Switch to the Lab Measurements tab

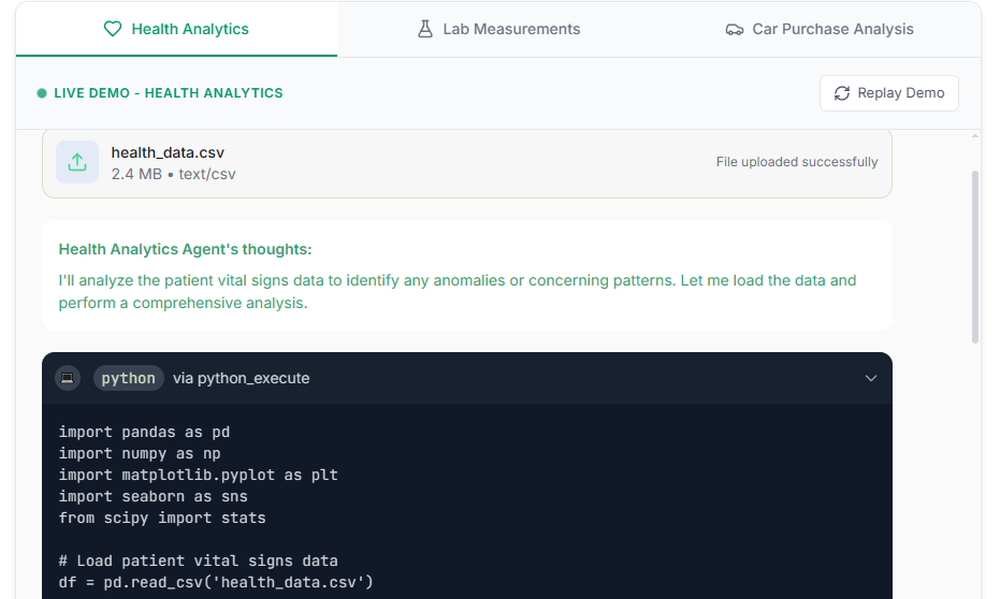click(510, 29)
